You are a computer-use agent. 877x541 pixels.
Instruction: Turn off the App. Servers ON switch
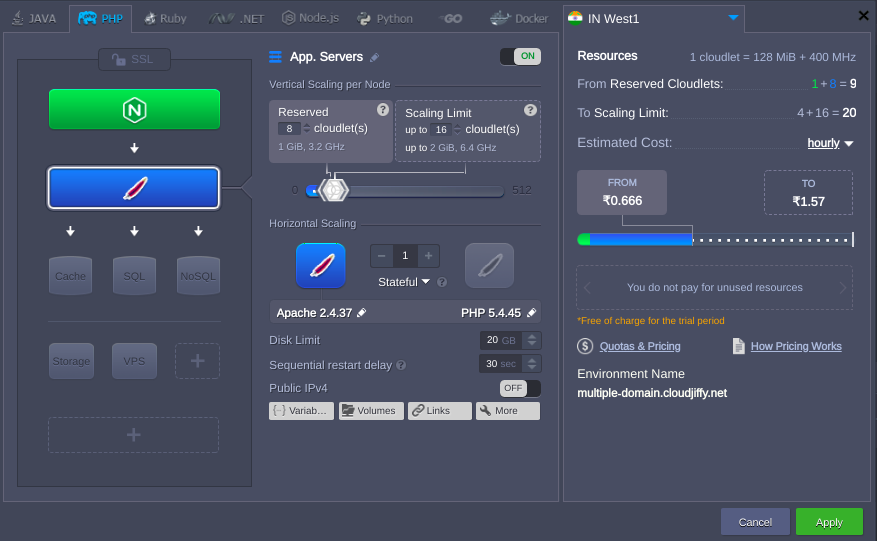coord(521,57)
